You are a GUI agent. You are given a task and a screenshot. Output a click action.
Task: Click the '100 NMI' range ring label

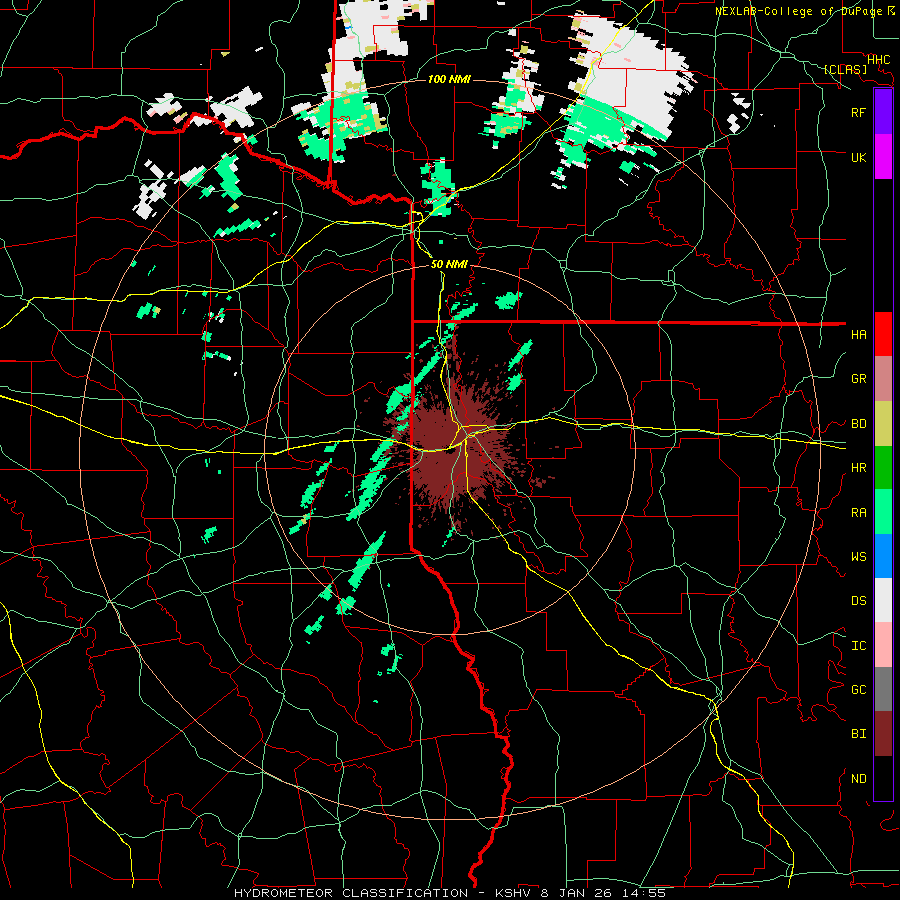click(x=449, y=79)
